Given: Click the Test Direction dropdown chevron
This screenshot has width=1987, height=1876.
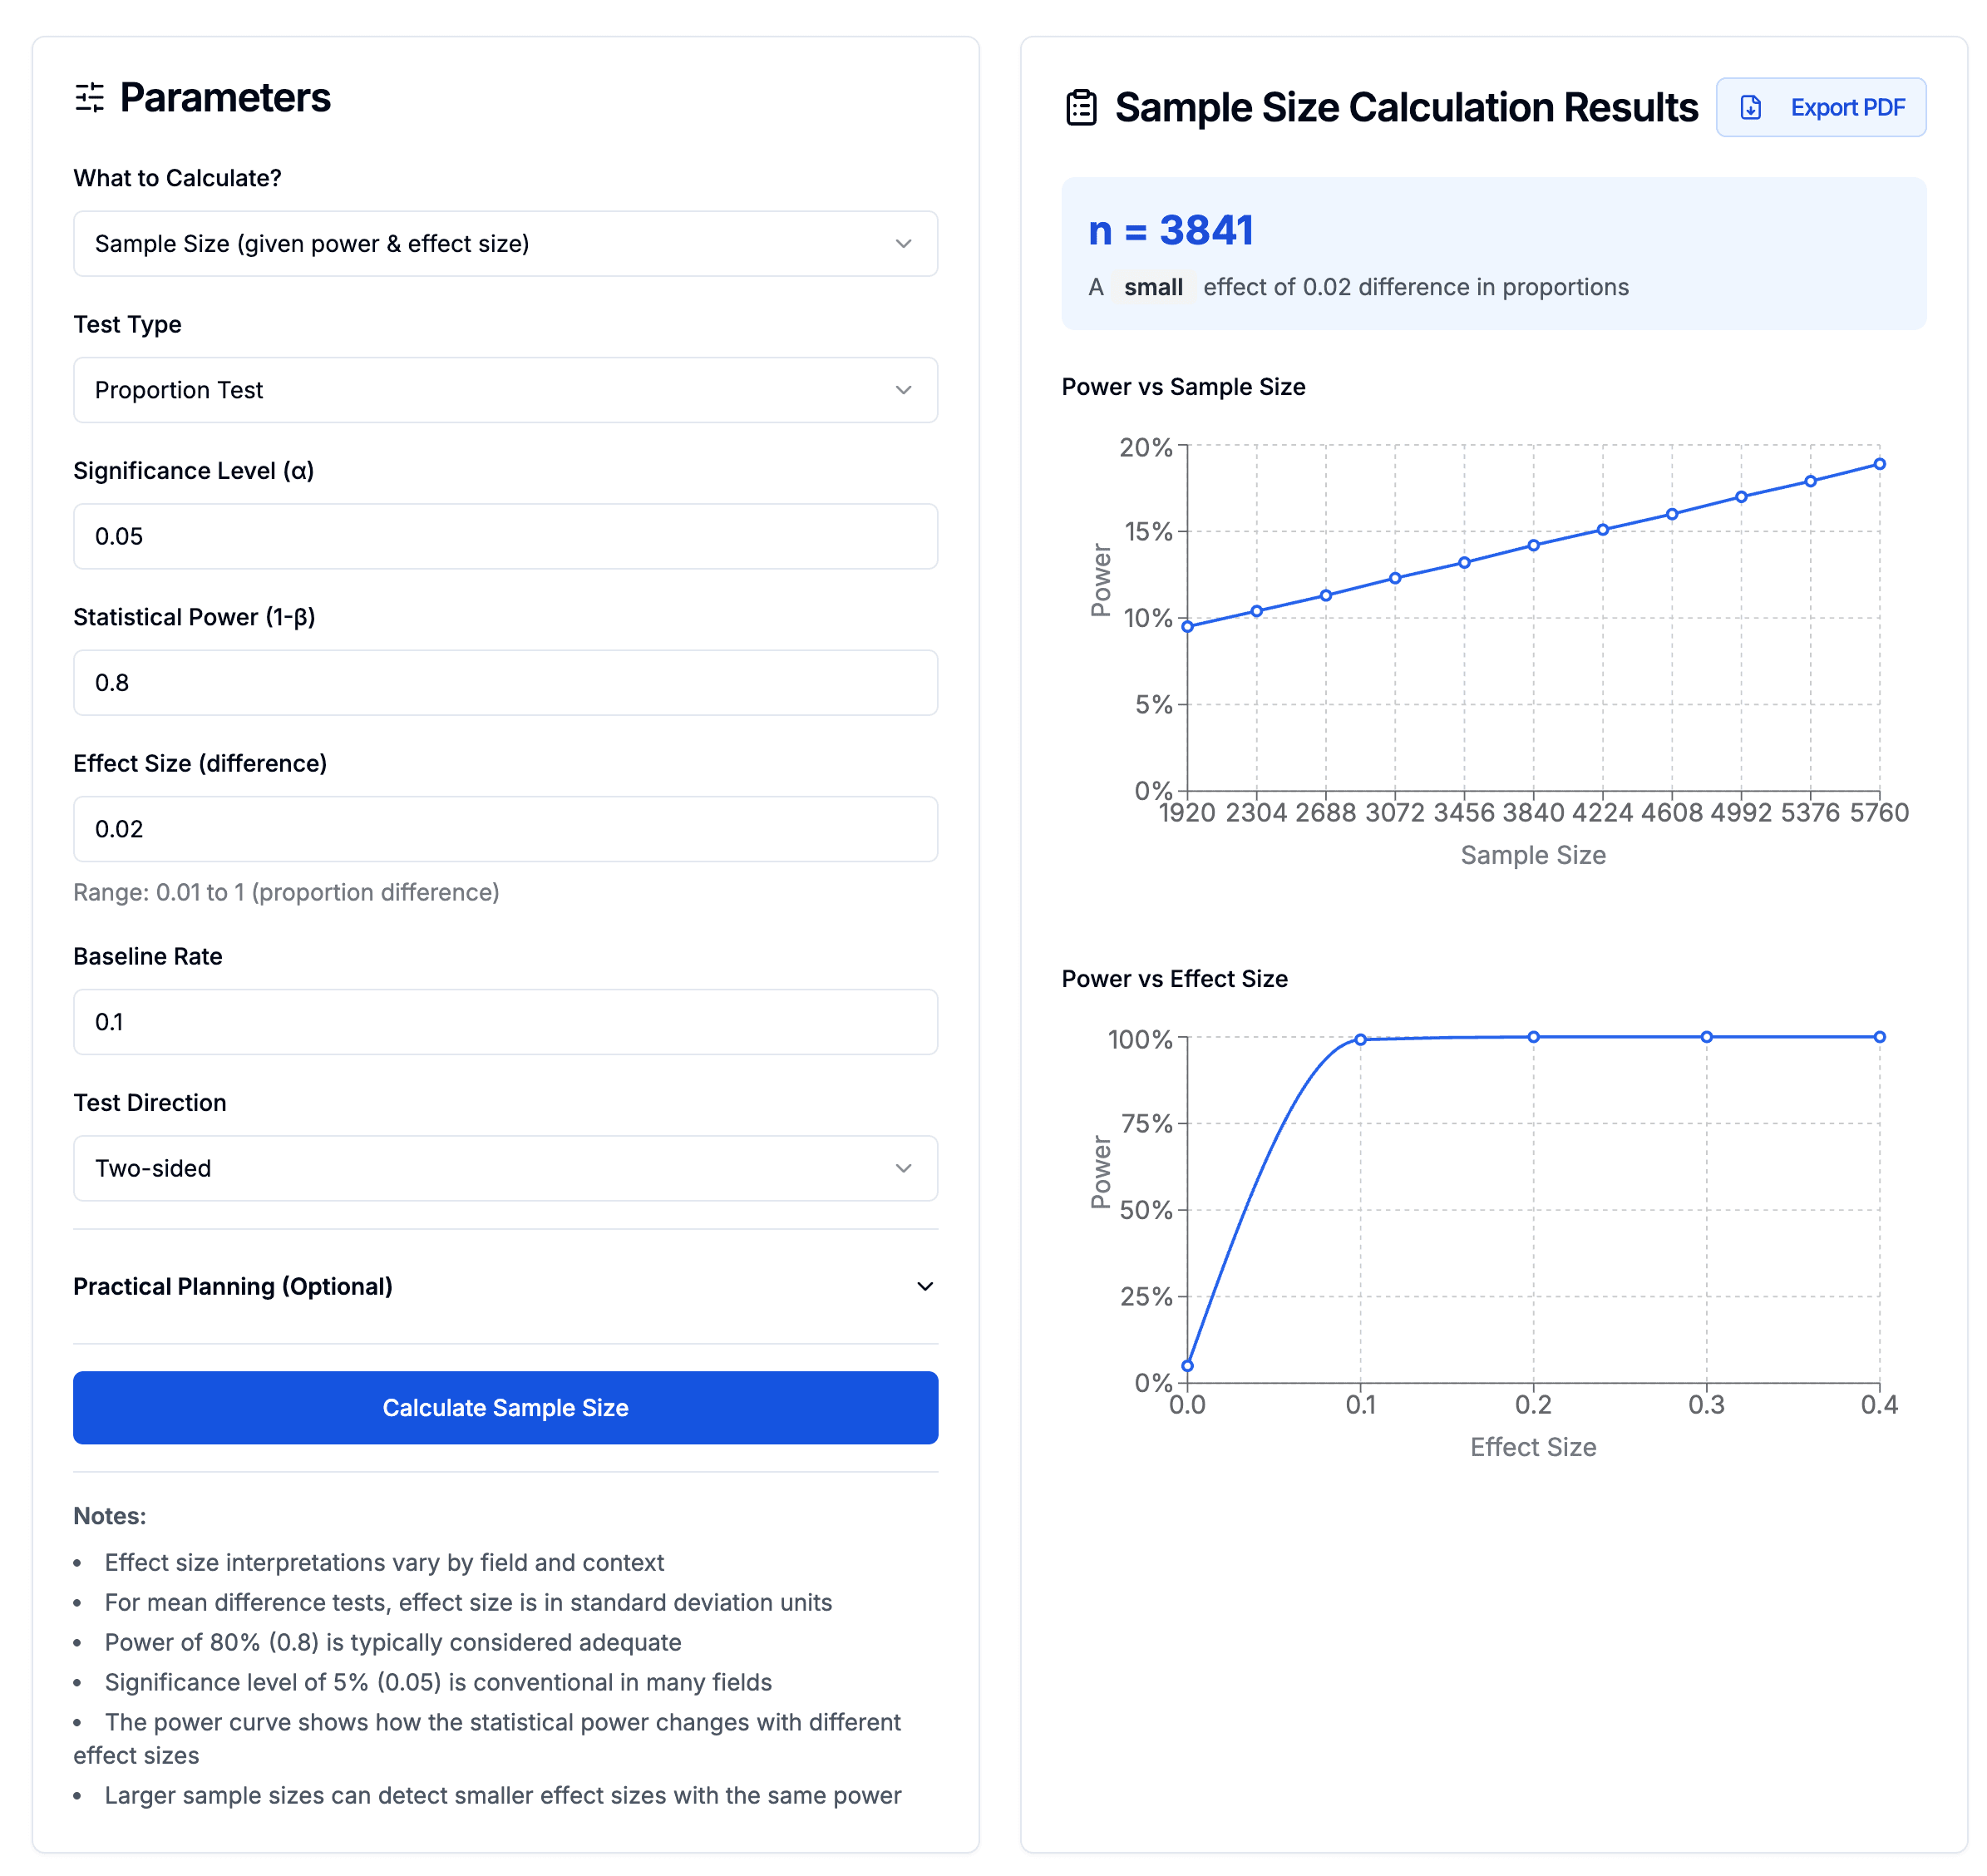Looking at the screenshot, I should [x=903, y=1168].
